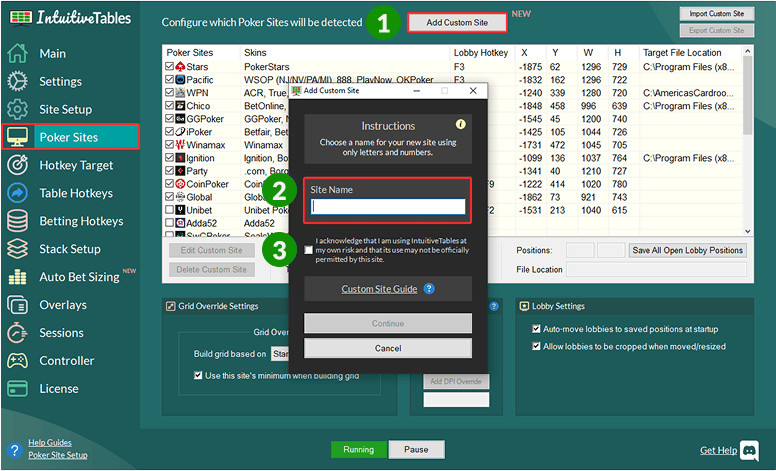Click the yellow info icon in Instructions
This screenshot has height=471, width=776.
(x=461, y=124)
